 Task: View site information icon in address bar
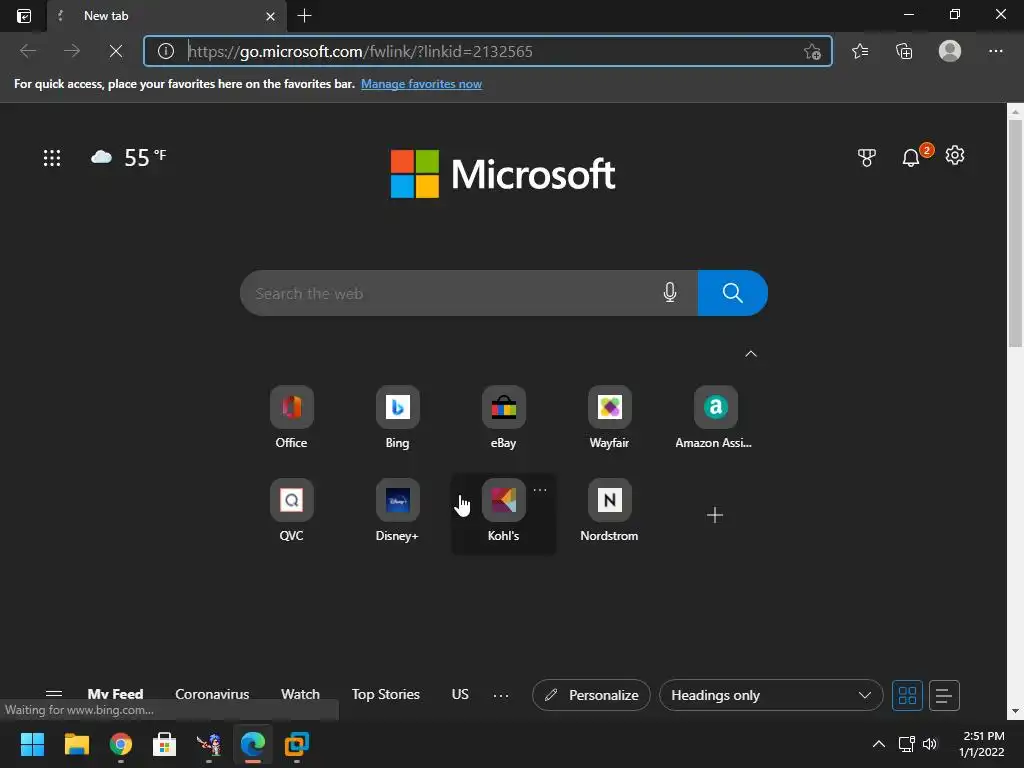(166, 51)
